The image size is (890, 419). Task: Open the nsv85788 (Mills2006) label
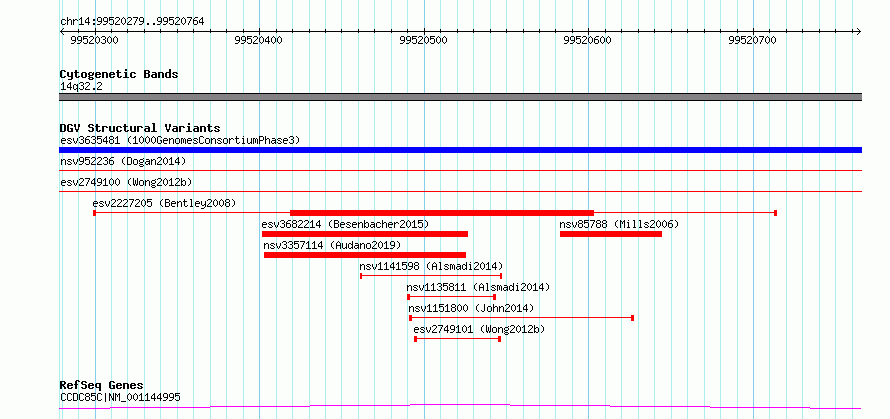(619, 224)
